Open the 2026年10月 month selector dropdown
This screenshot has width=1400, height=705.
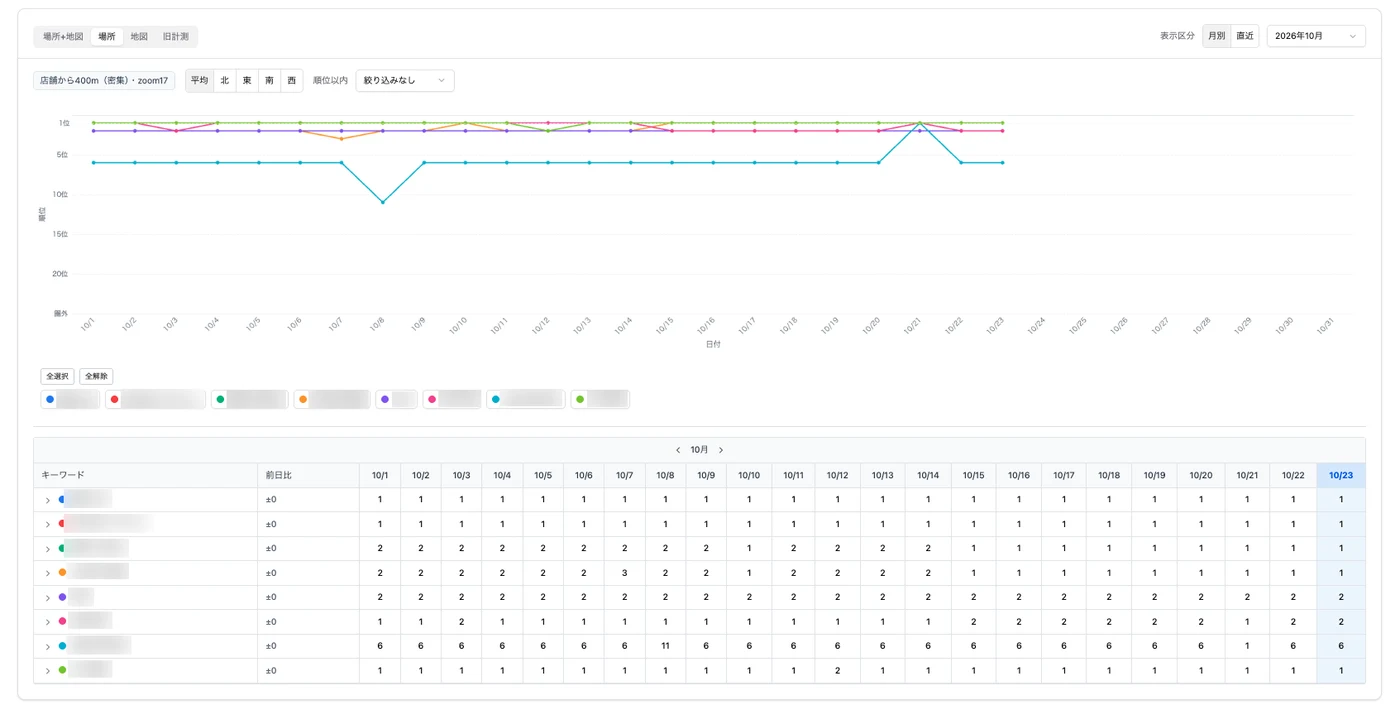pyautogui.click(x=1316, y=36)
